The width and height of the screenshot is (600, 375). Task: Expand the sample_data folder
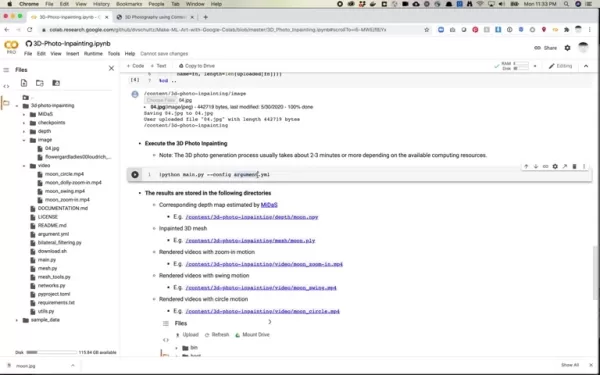[17, 320]
